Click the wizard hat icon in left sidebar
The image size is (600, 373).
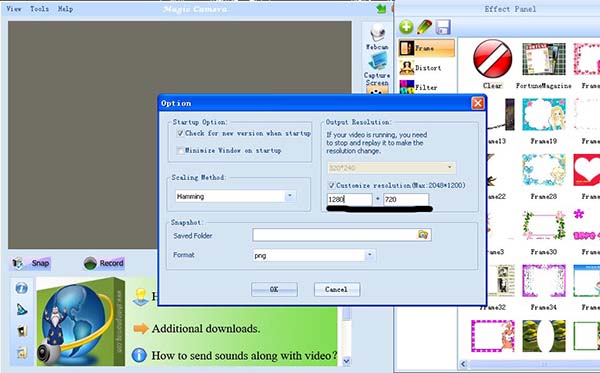pos(22,309)
